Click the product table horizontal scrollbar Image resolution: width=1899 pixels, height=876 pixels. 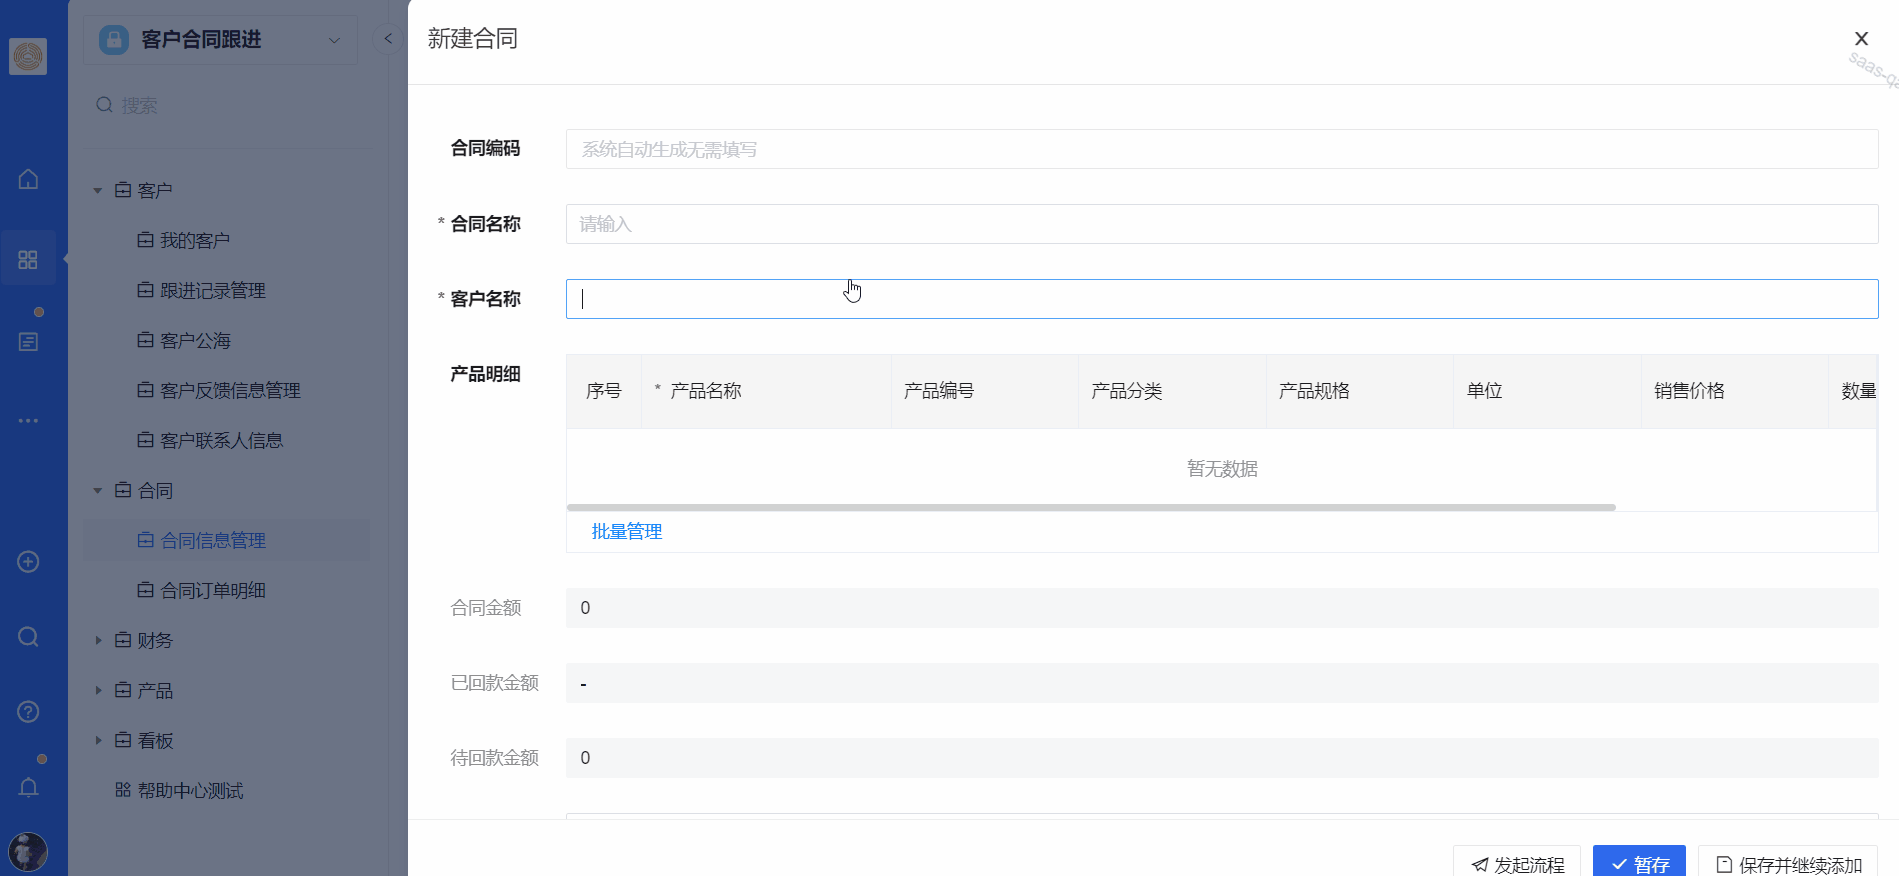tap(1090, 508)
